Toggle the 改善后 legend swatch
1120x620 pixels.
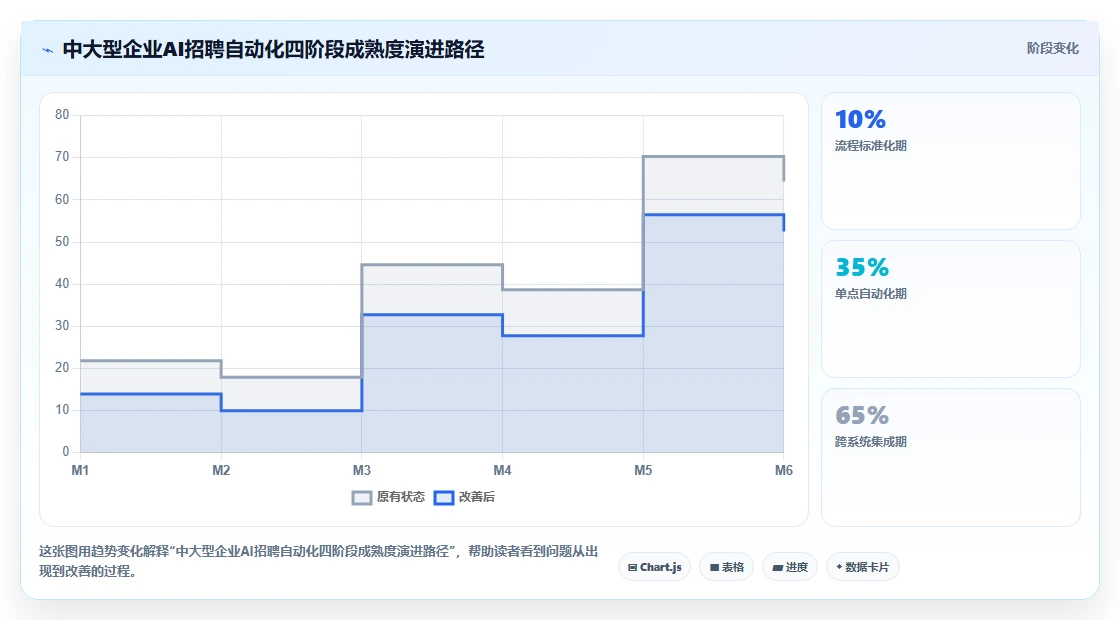click(444, 498)
